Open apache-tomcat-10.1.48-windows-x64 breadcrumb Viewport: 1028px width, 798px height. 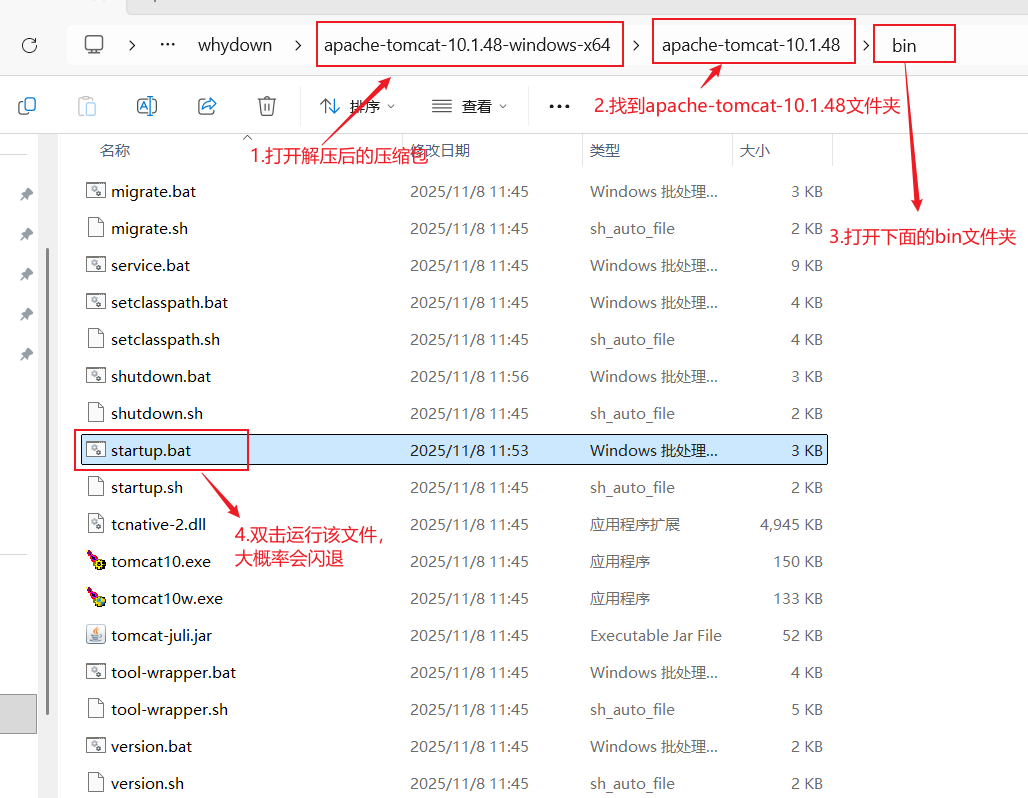point(467,45)
